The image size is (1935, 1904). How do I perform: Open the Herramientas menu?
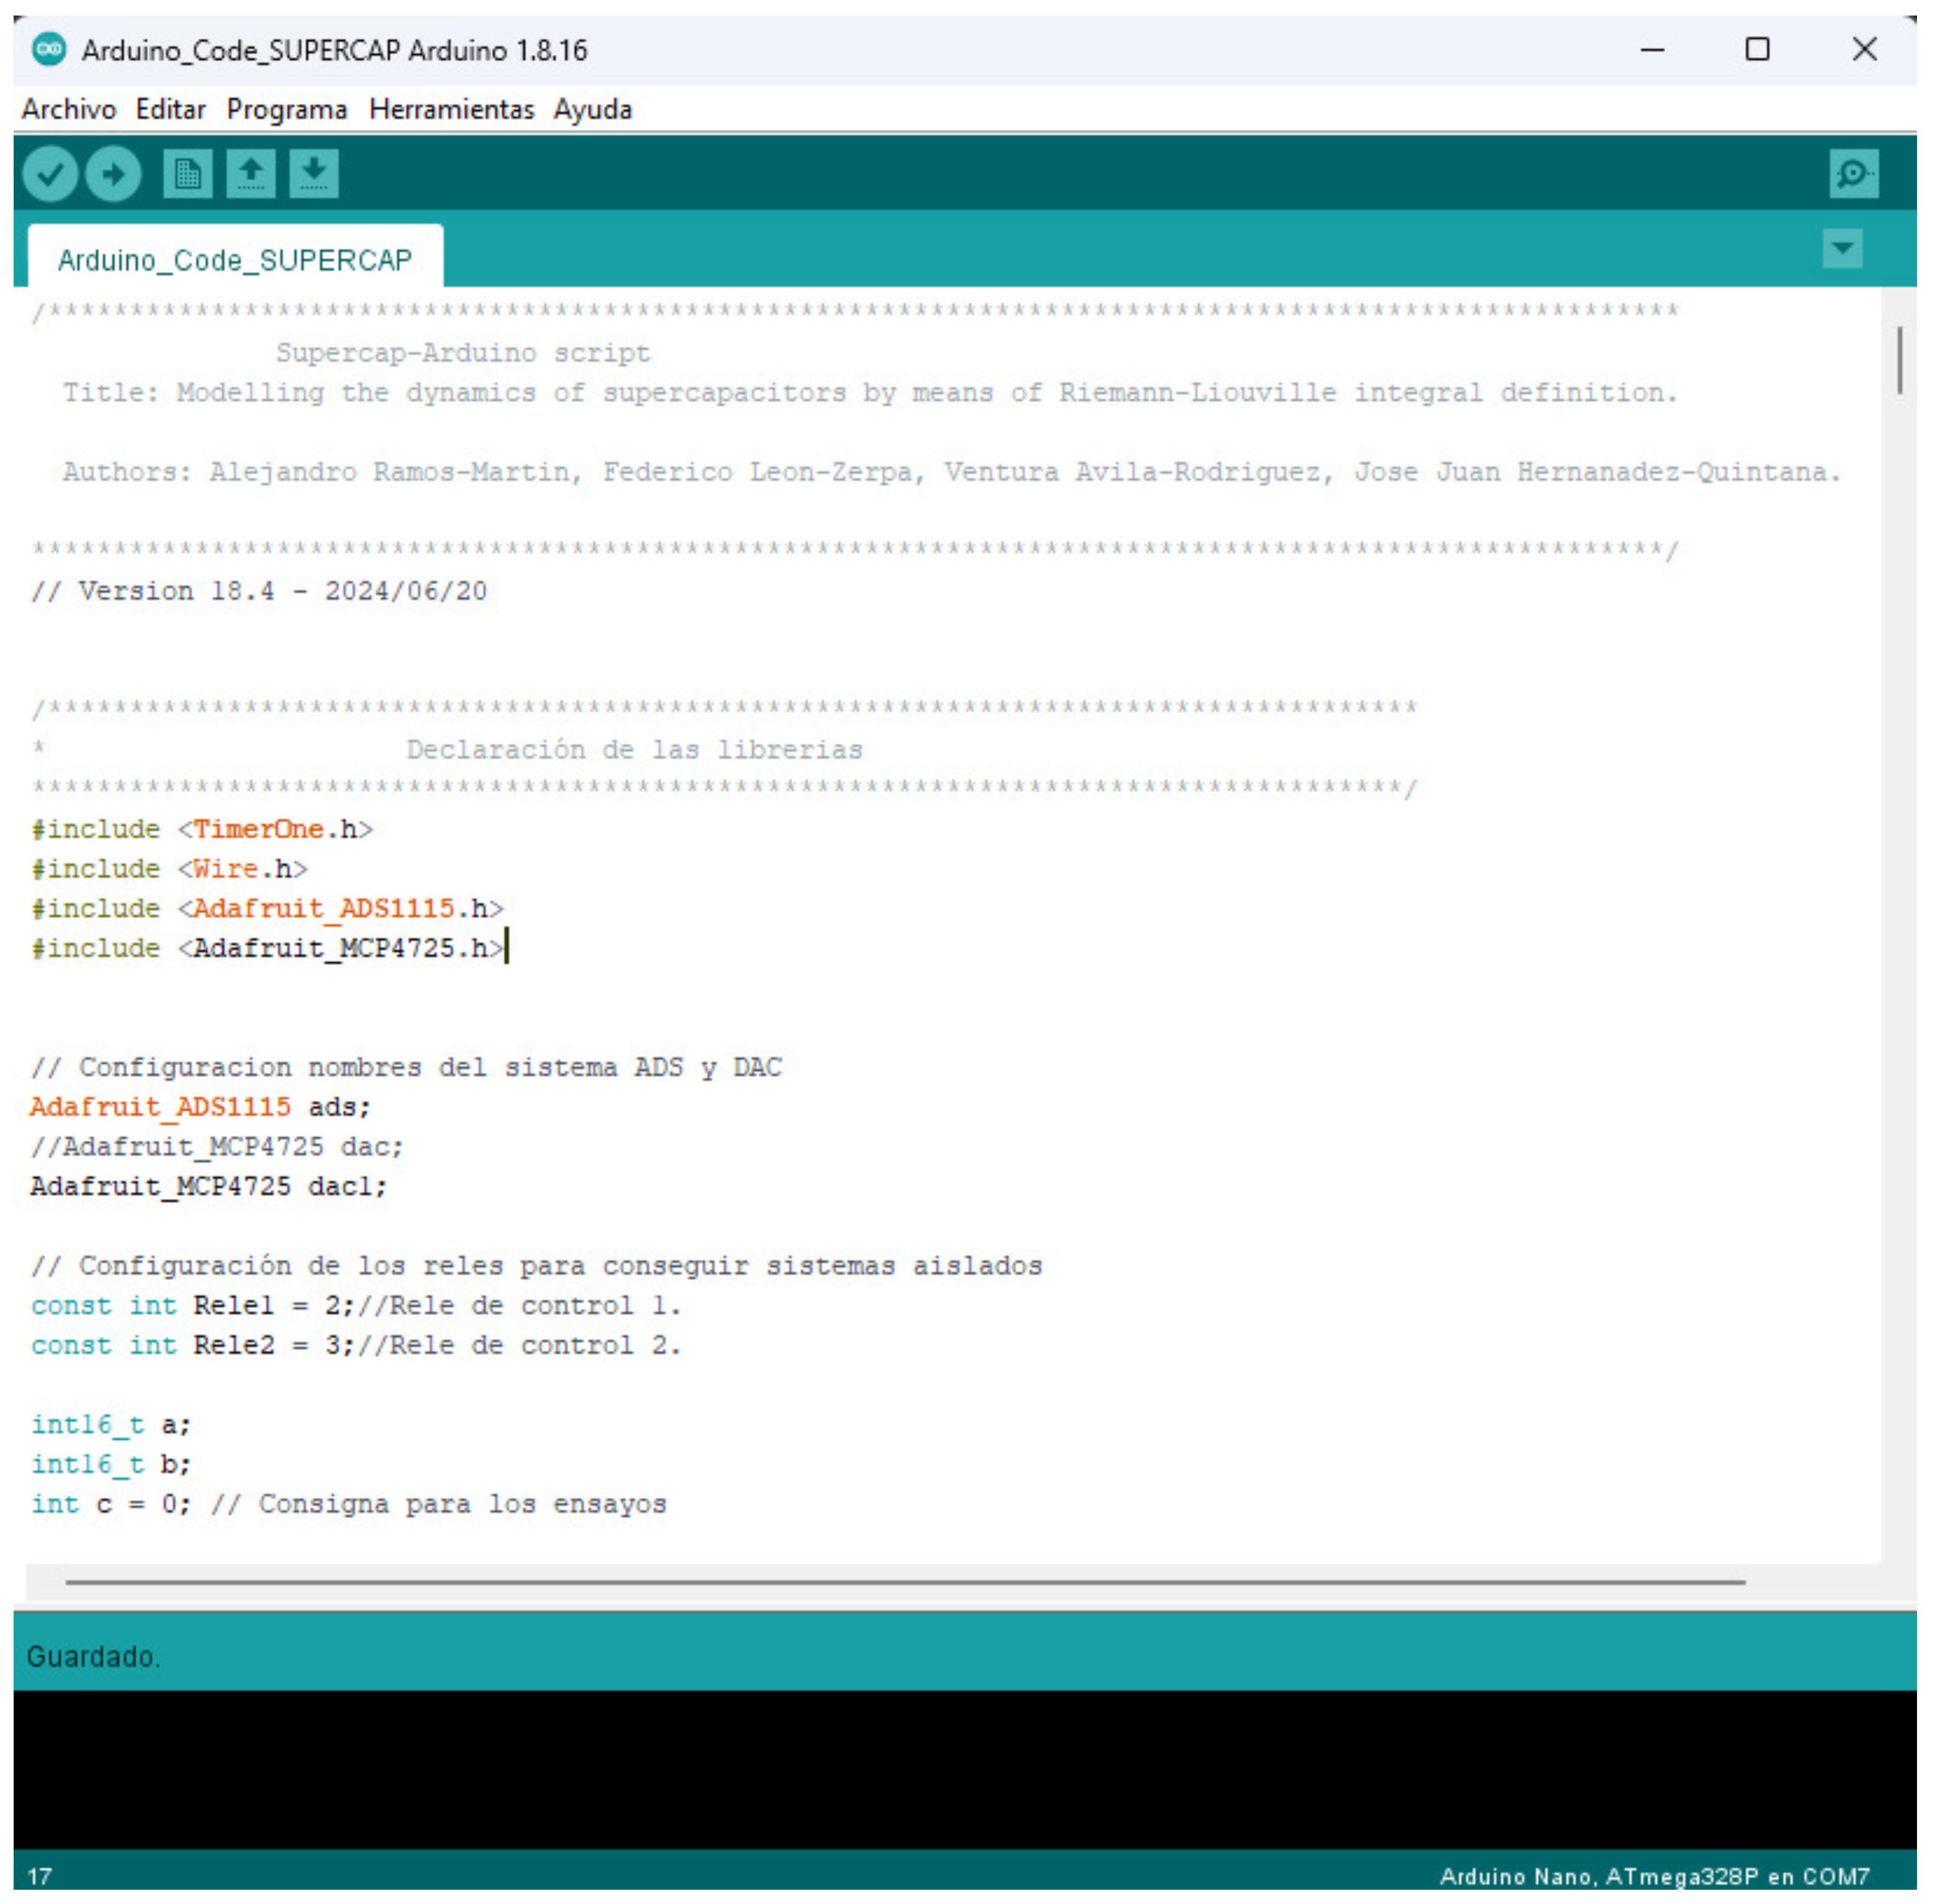[x=451, y=109]
